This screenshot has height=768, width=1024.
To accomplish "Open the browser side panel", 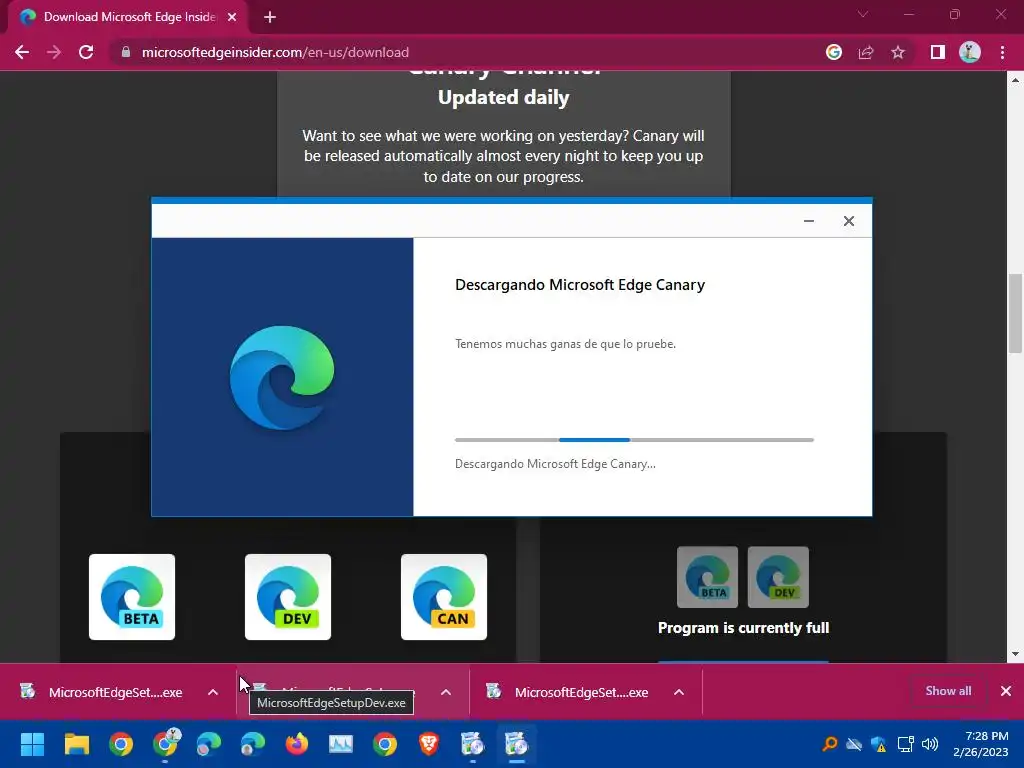I will (x=938, y=52).
